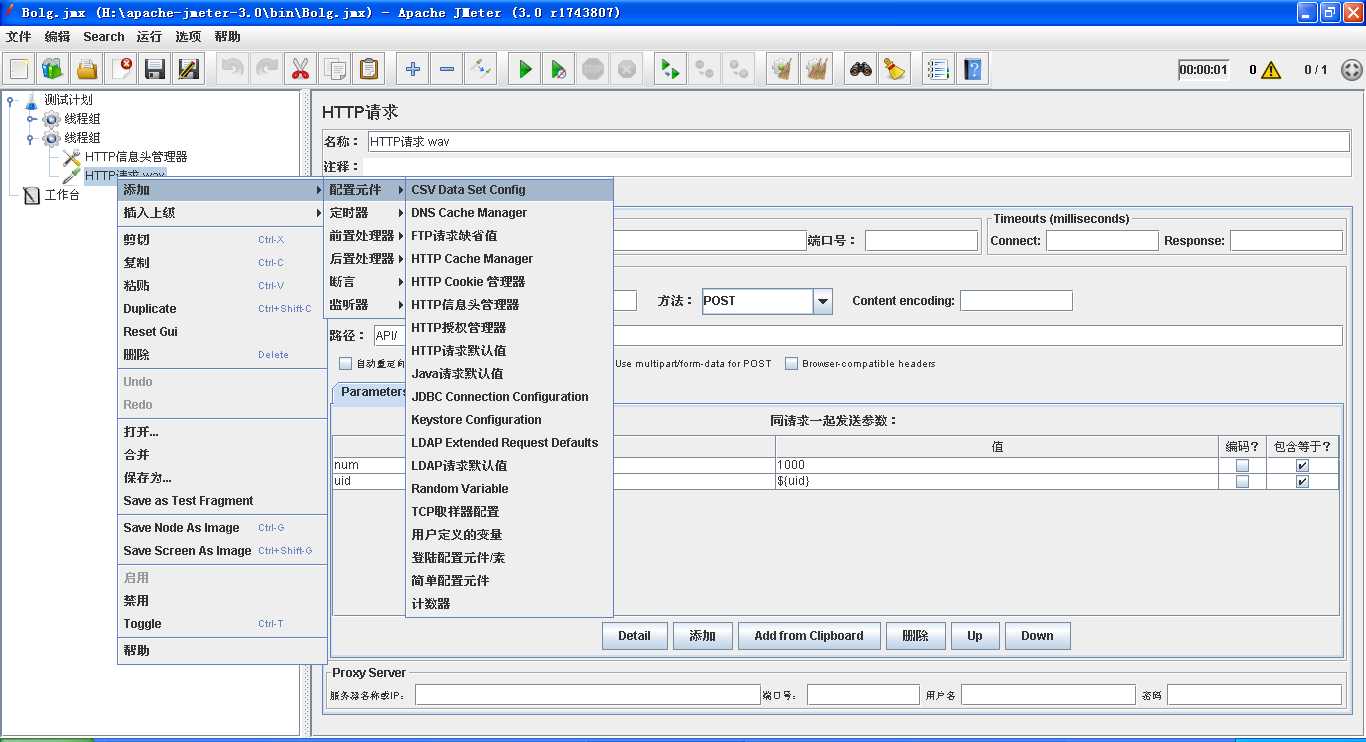Open the 运行 menu

click(x=149, y=37)
